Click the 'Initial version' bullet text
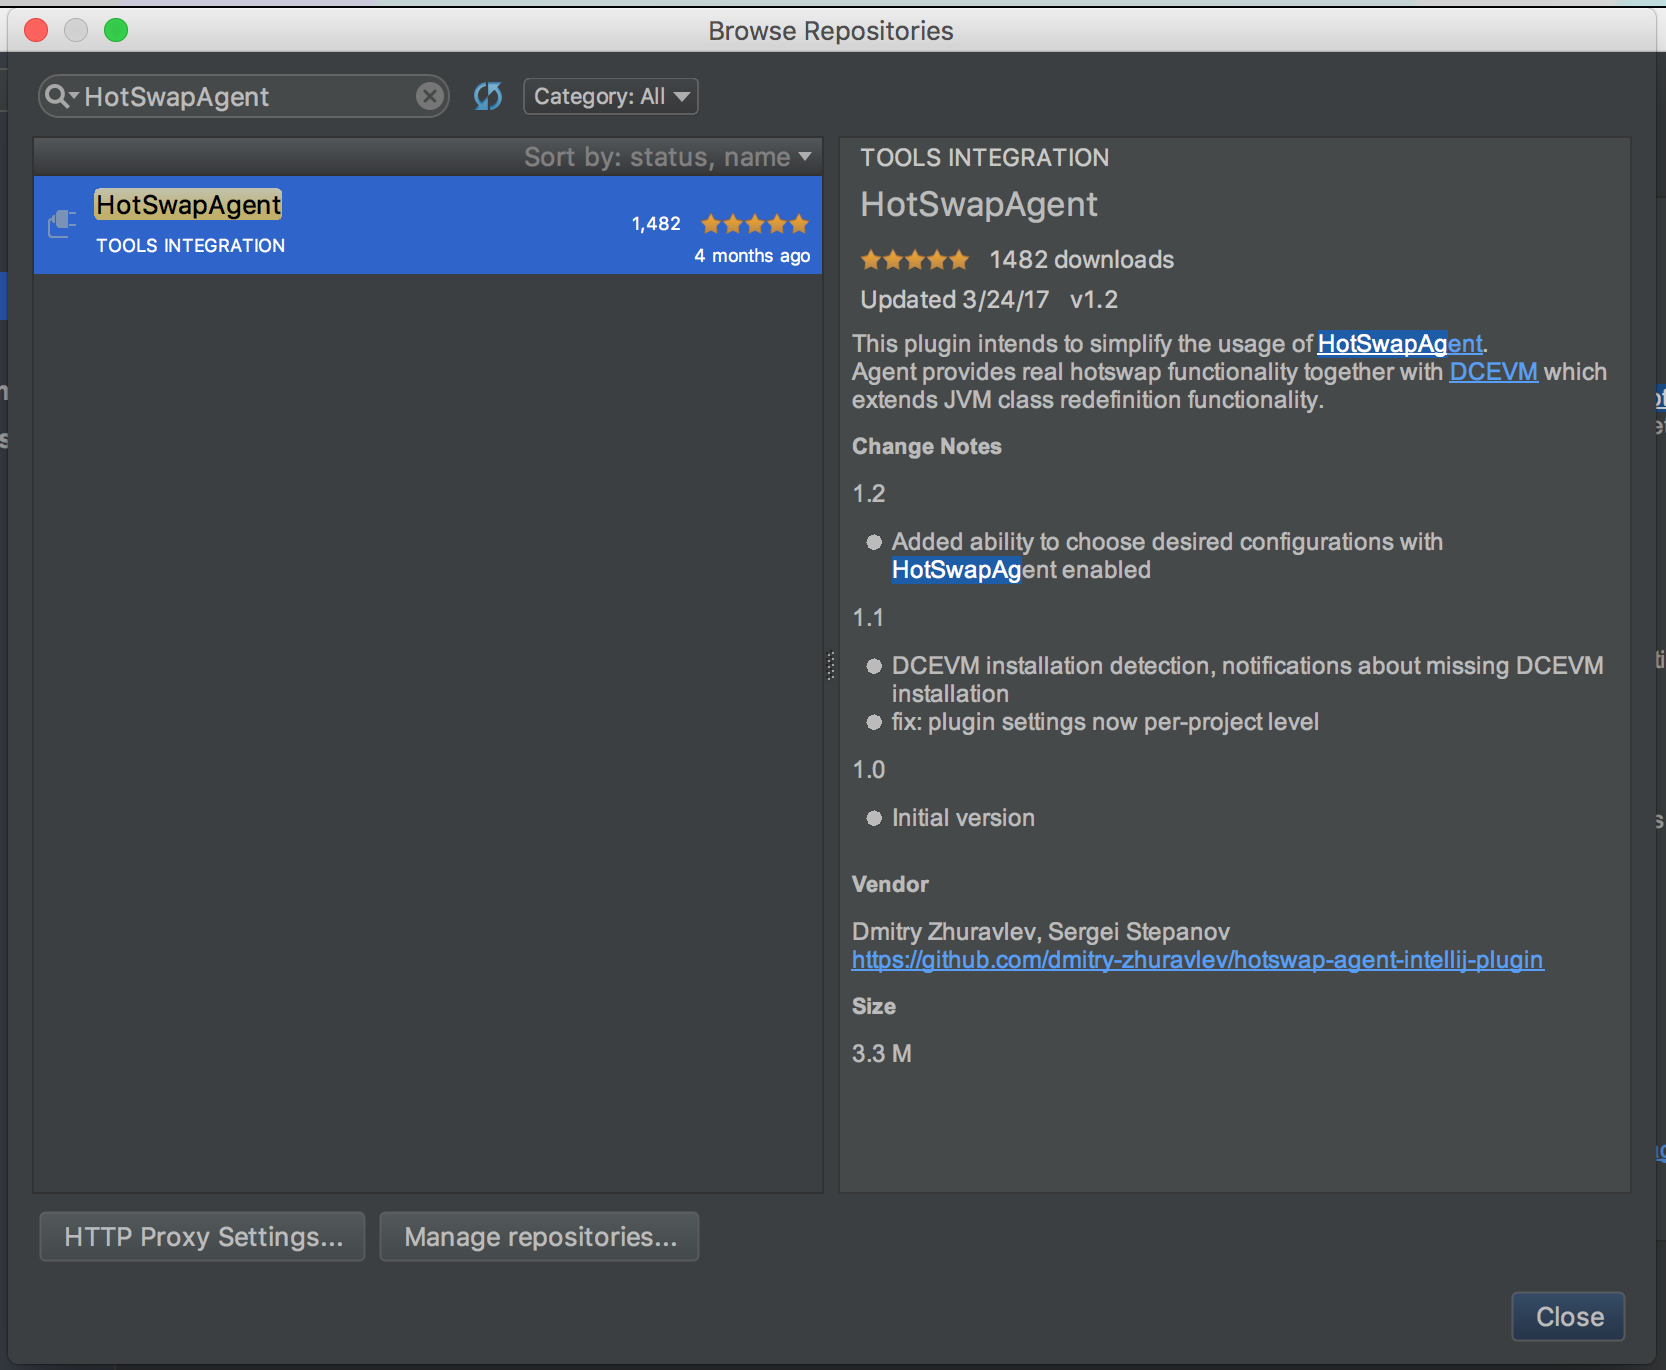The height and width of the screenshot is (1370, 1666). pyautogui.click(x=963, y=818)
